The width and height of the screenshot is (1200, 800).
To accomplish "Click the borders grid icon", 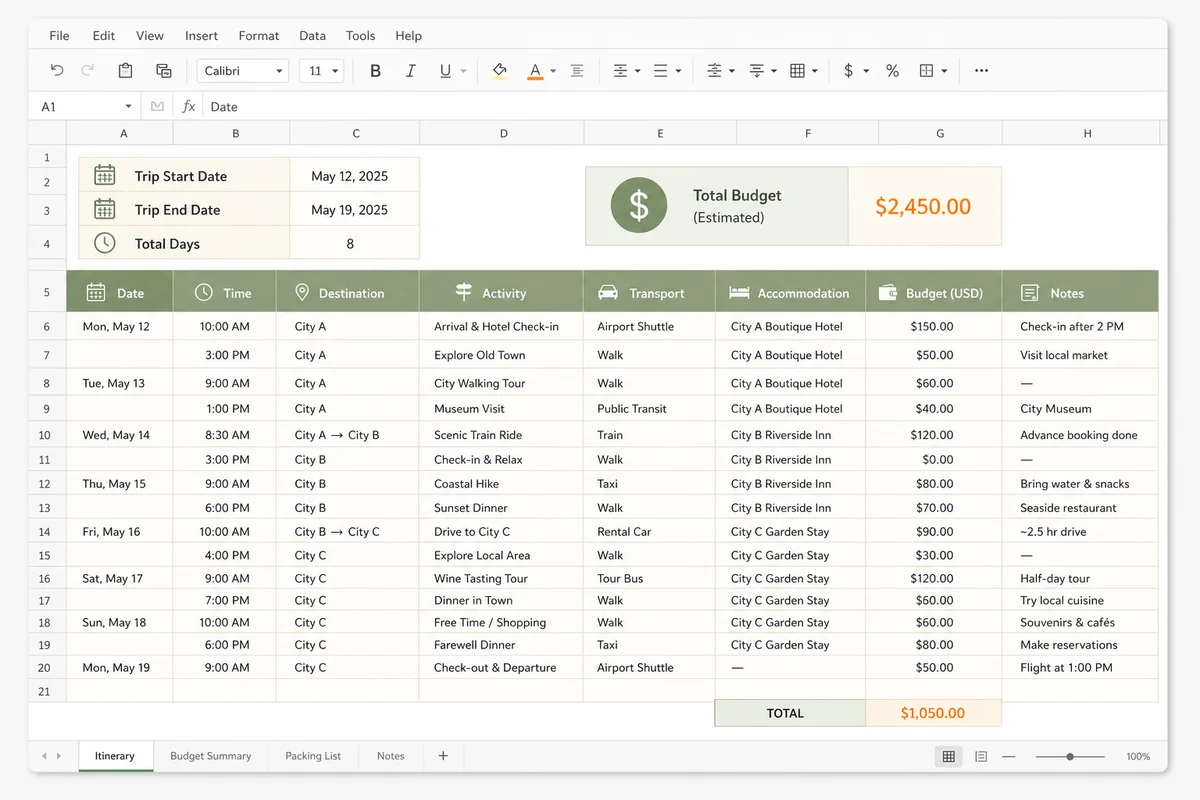I will [x=797, y=71].
